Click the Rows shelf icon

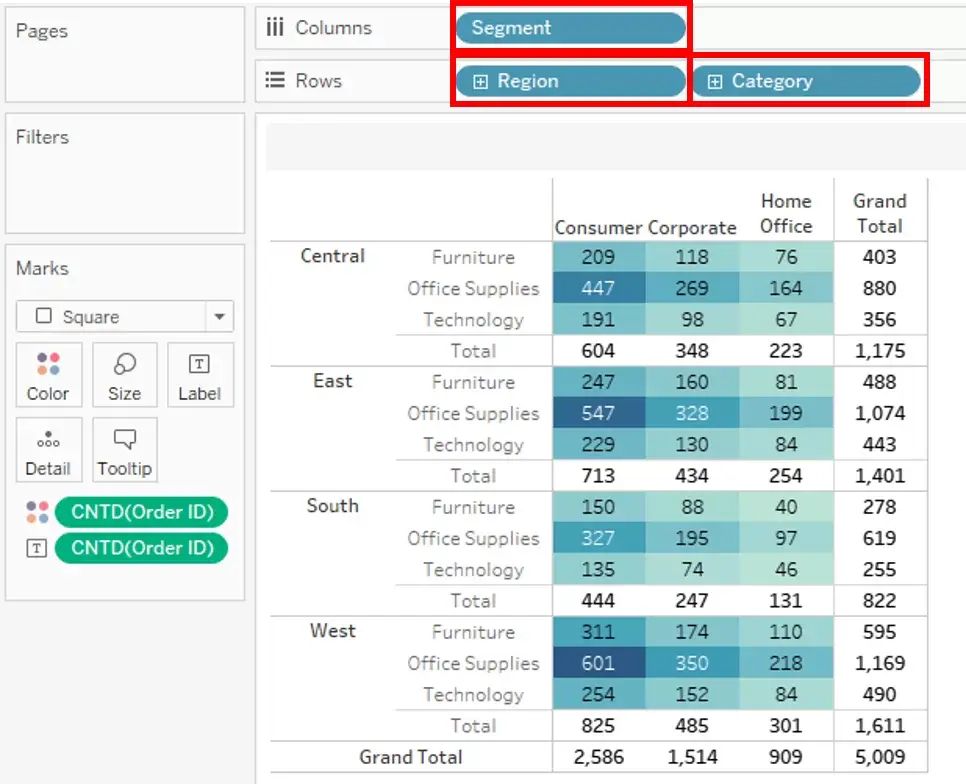pyautogui.click(x=275, y=80)
